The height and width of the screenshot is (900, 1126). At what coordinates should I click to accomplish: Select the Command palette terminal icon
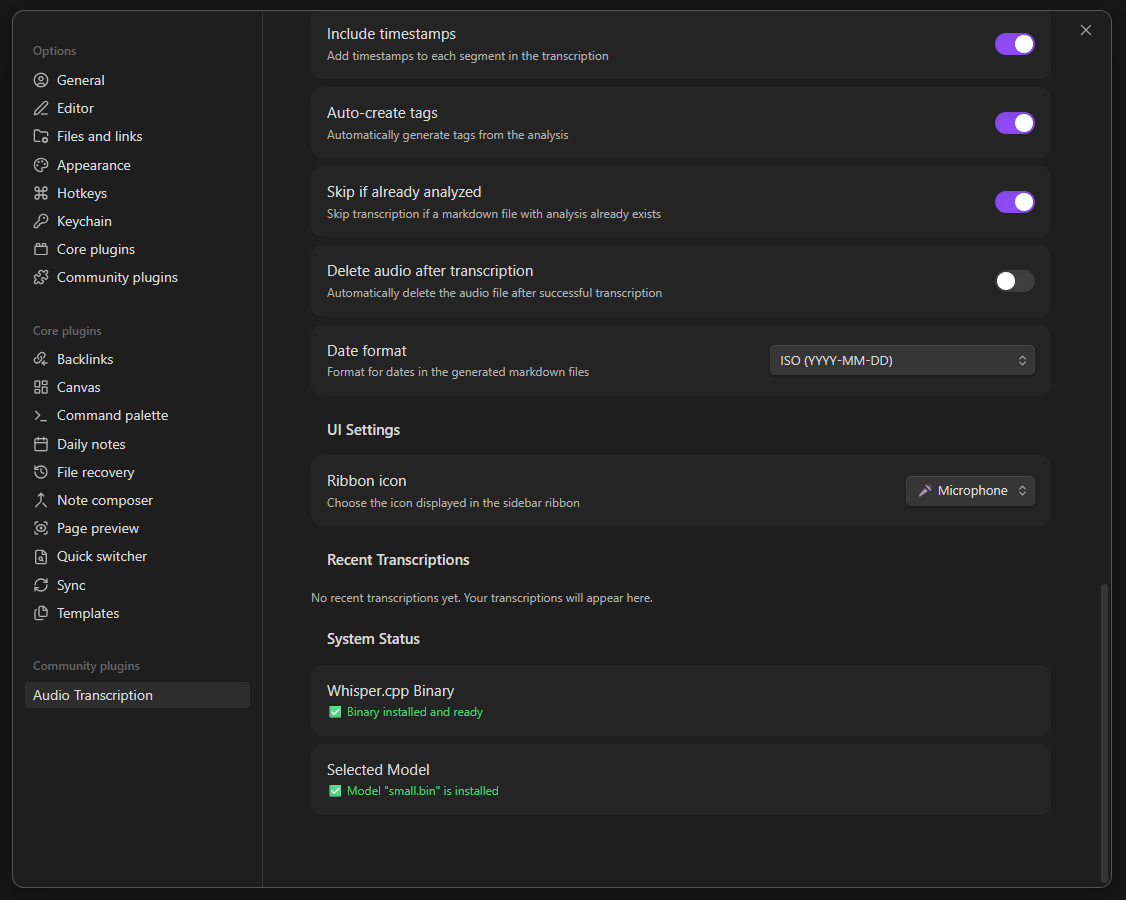[x=40, y=415]
